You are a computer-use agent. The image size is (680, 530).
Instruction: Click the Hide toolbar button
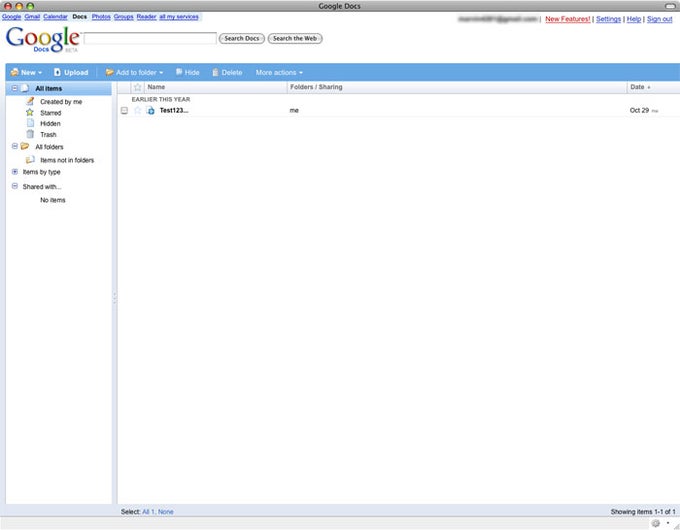tap(187, 72)
